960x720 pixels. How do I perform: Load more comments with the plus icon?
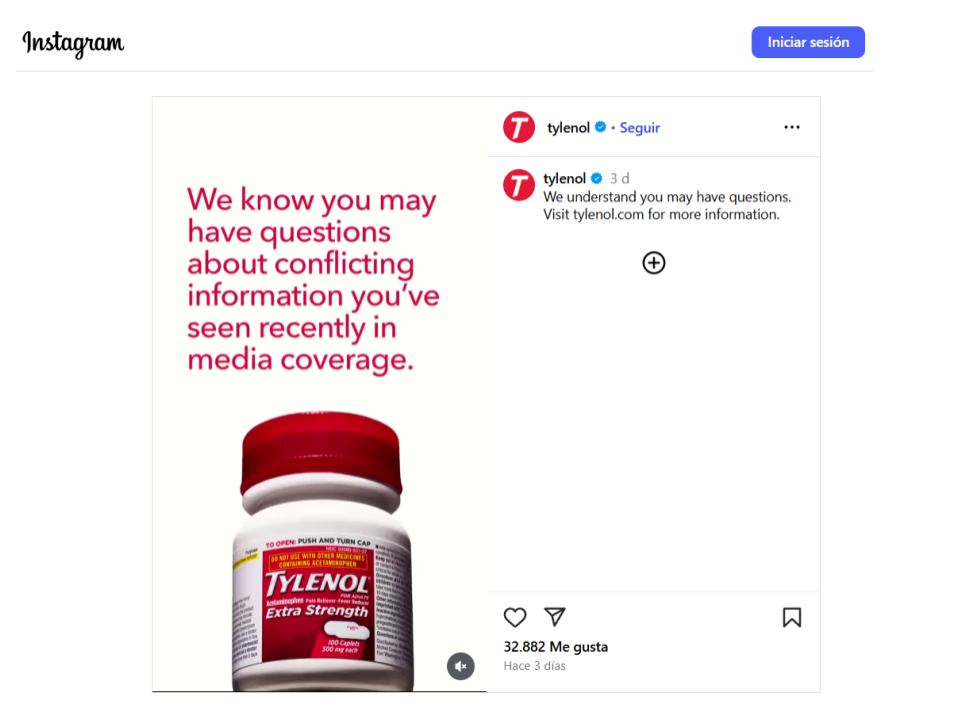653,263
